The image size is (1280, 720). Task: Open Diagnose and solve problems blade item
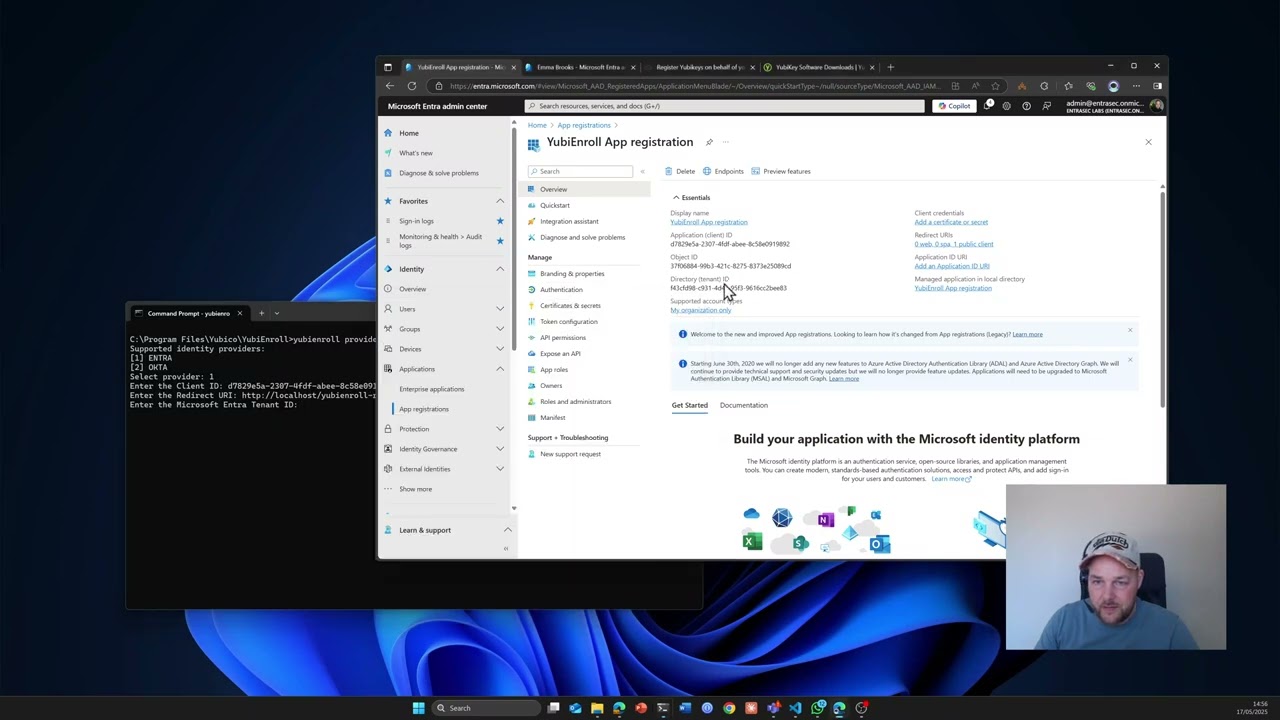point(582,237)
